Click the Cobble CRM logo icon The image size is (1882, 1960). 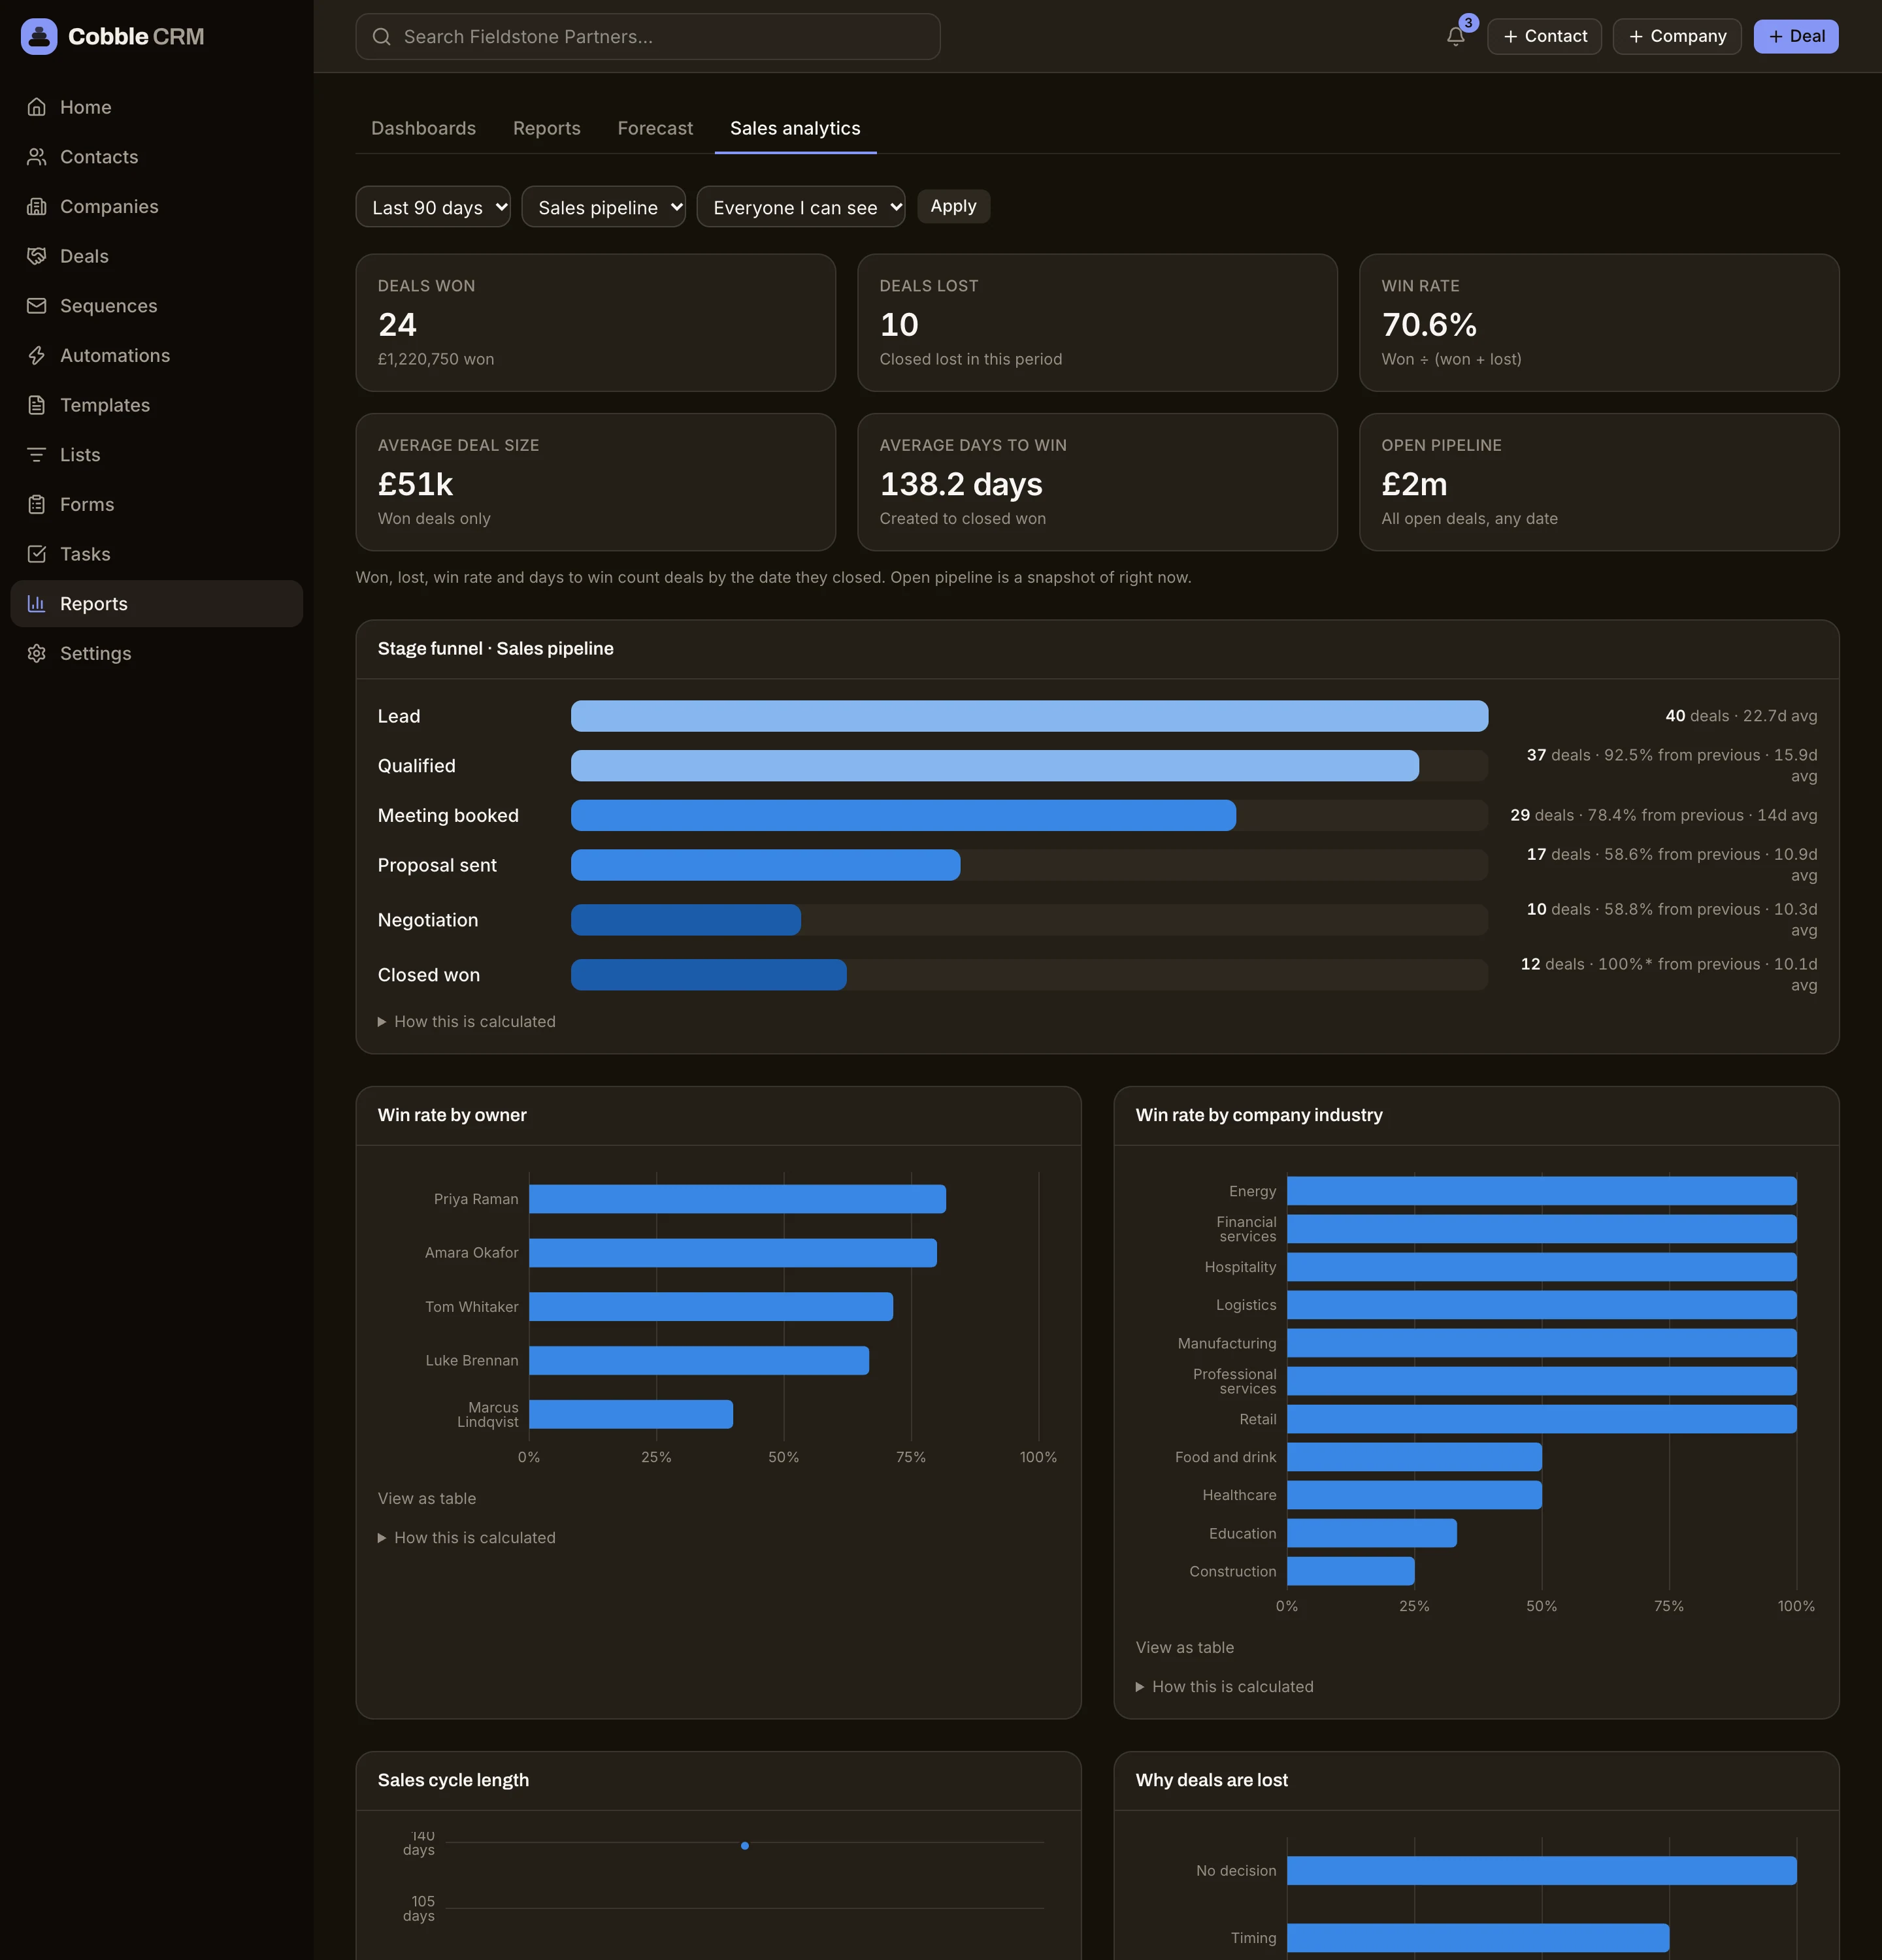[x=39, y=37]
